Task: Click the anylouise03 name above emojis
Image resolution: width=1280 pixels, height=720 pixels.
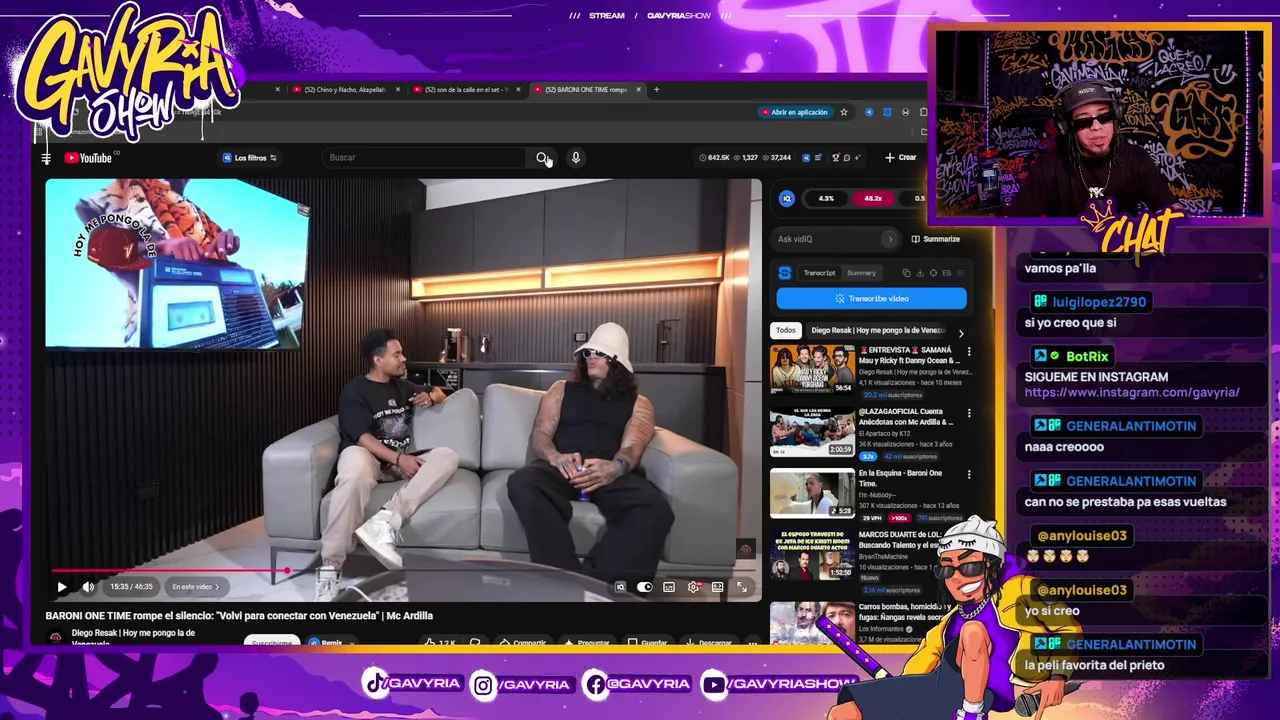Action: [1082, 536]
